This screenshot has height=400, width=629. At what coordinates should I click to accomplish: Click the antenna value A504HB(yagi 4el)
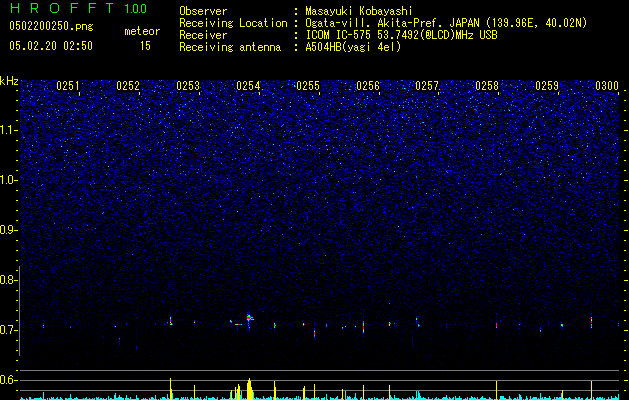point(353,47)
